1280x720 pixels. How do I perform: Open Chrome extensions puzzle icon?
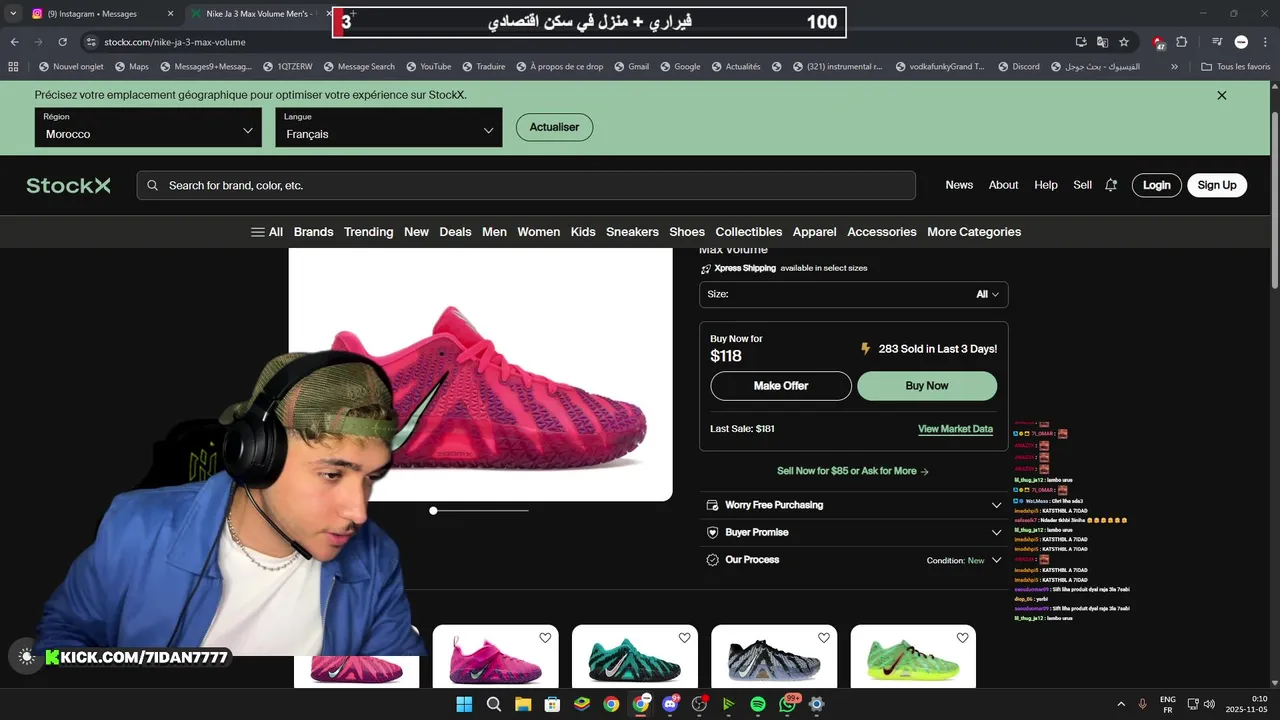click(1182, 42)
